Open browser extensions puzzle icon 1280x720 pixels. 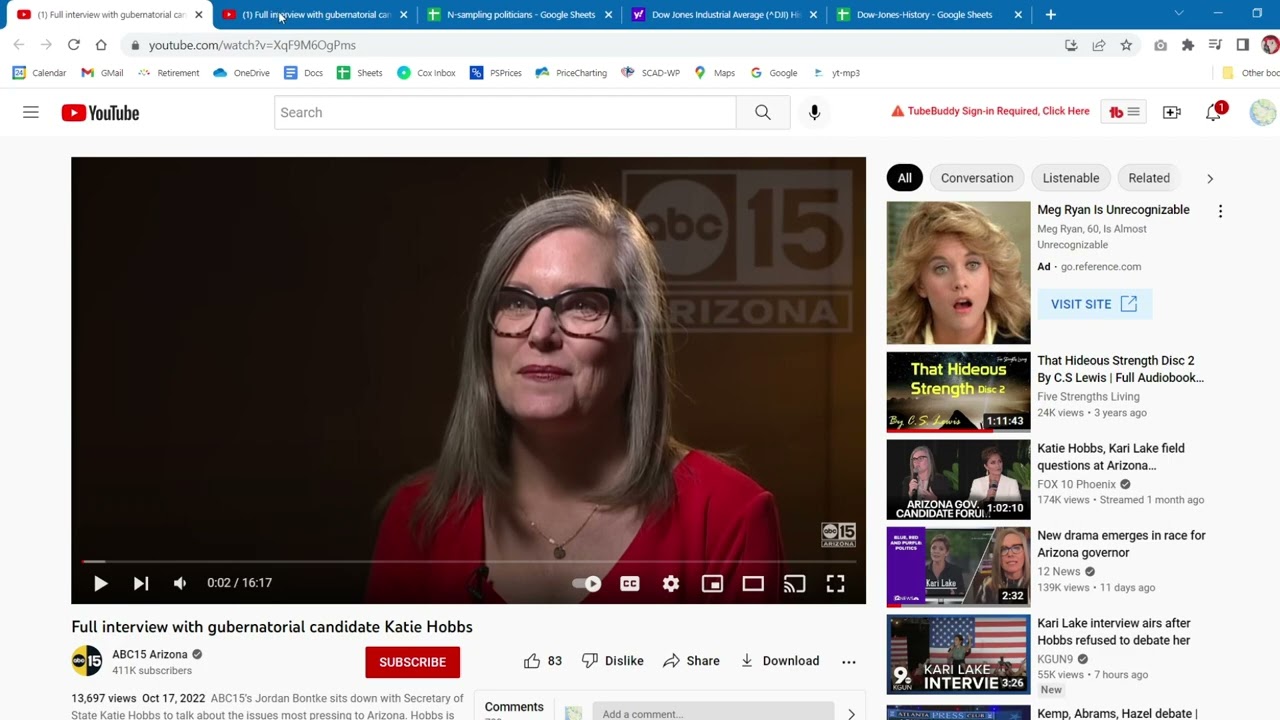[1188, 45]
